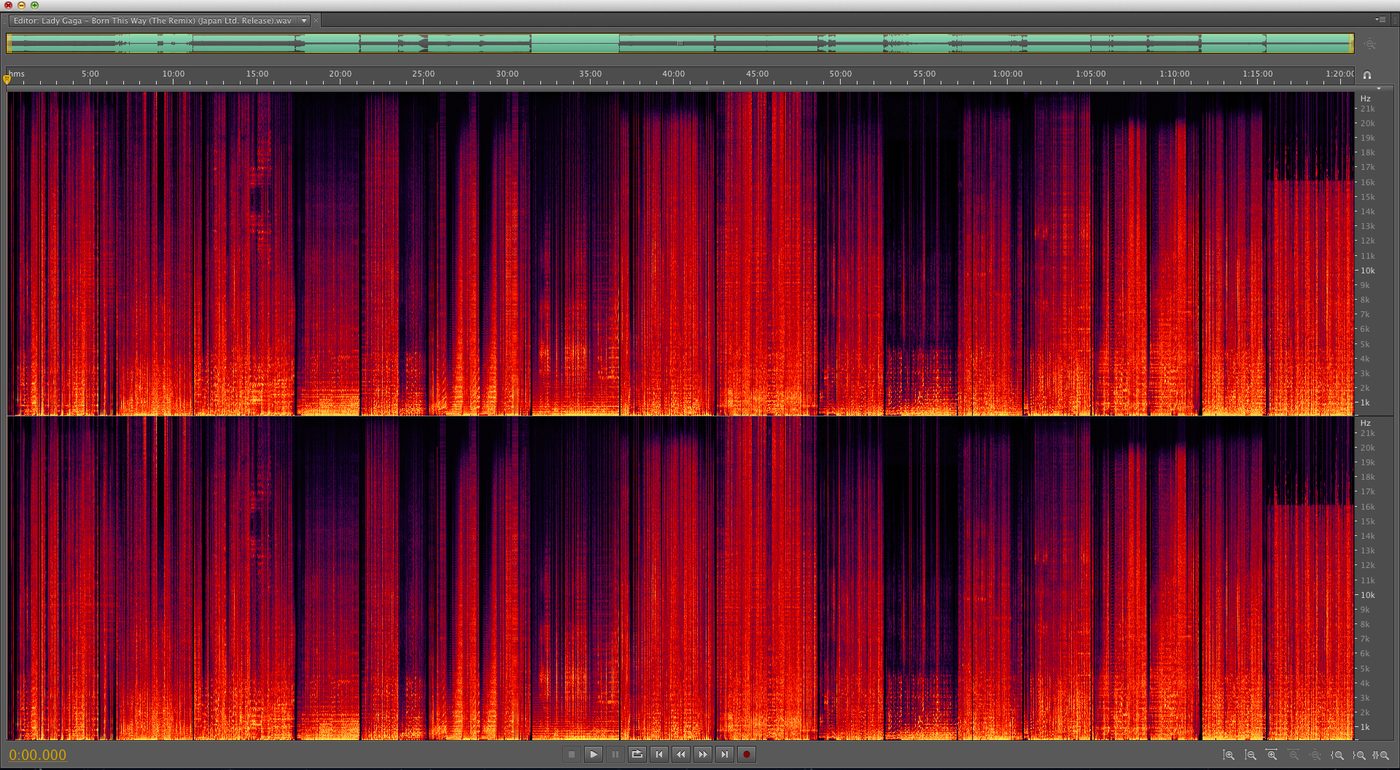Click the zoom navigator overview waveform
The height and width of the screenshot is (770, 1400).
click(x=680, y=43)
